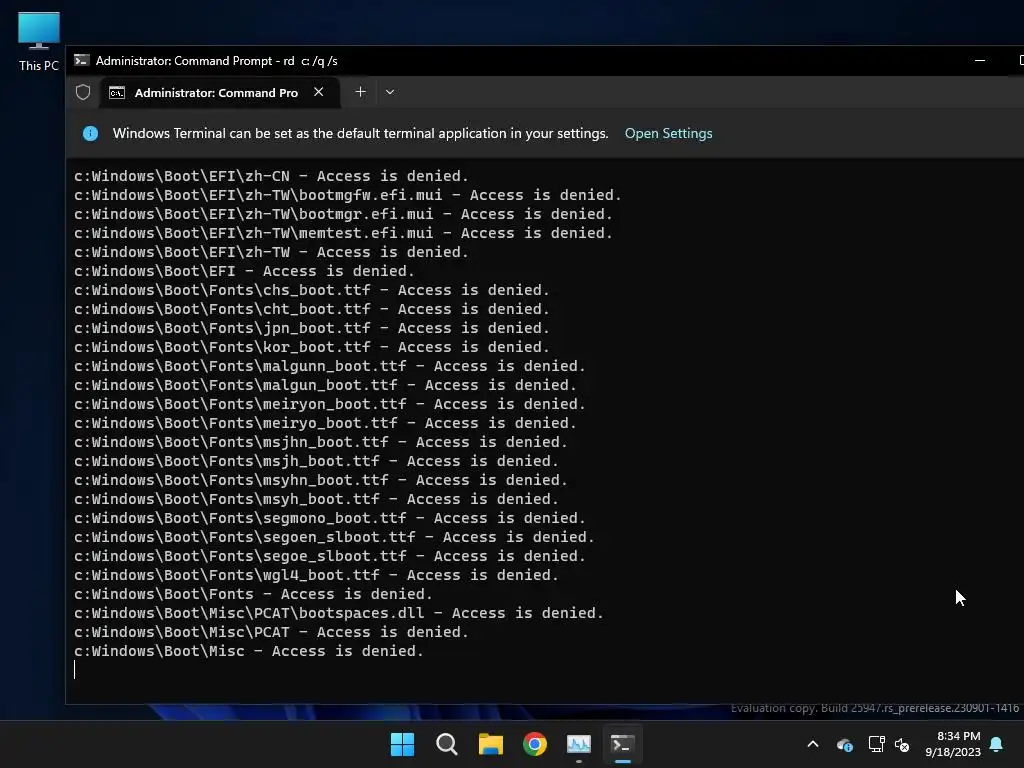The height and width of the screenshot is (768, 1024).
Task: Click the administrator shield icon
Action: pos(83,92)
